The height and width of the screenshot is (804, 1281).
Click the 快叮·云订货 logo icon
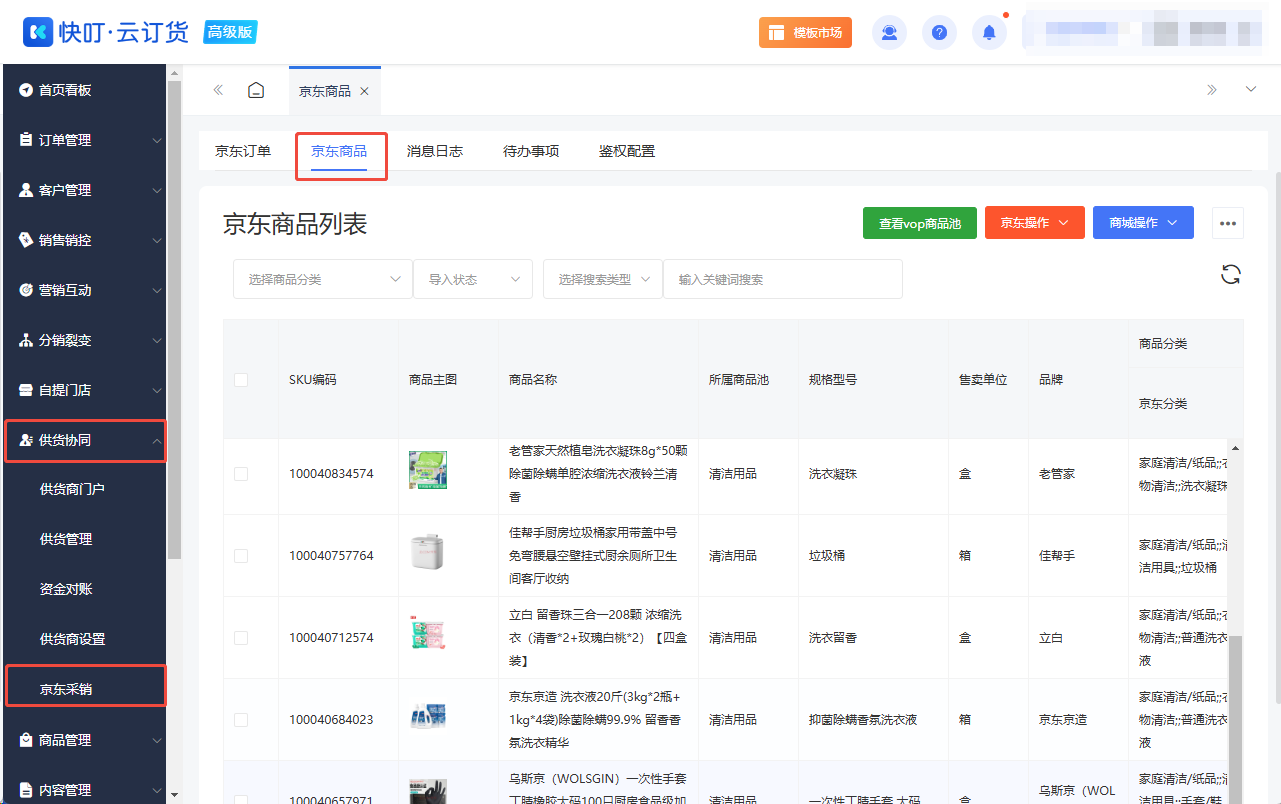[x=37, y=32]
